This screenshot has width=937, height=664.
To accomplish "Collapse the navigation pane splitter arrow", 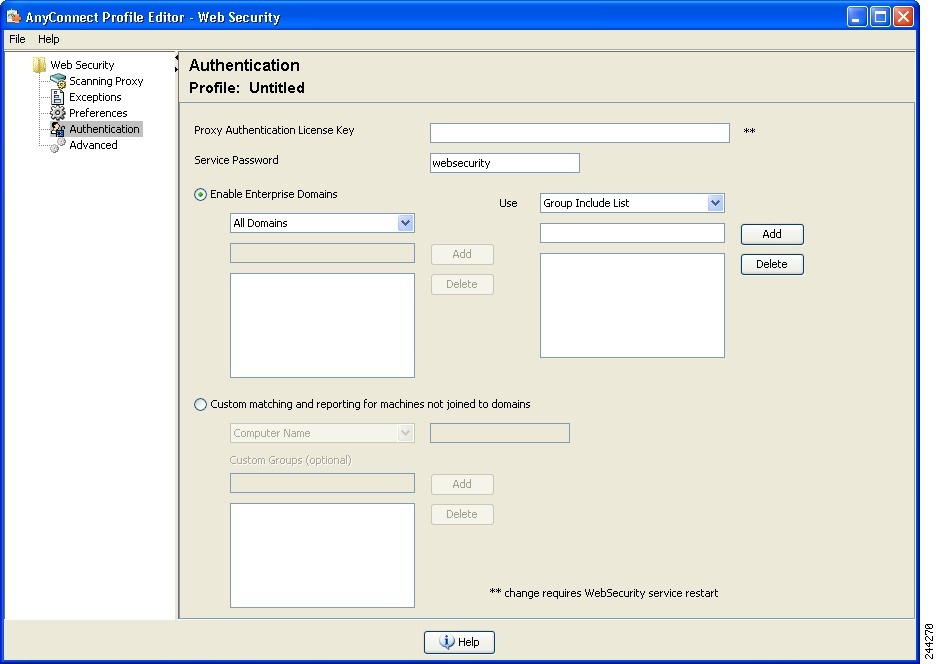I will tap(176, 57).
